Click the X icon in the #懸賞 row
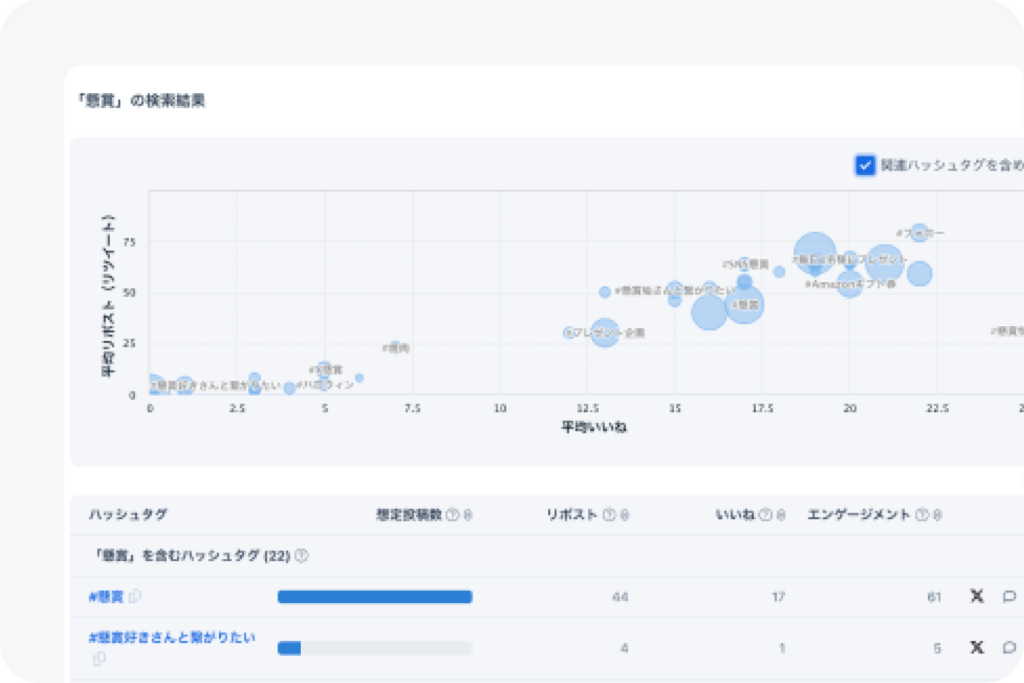This screenshot has height=683, width=1024. (977, 597)
